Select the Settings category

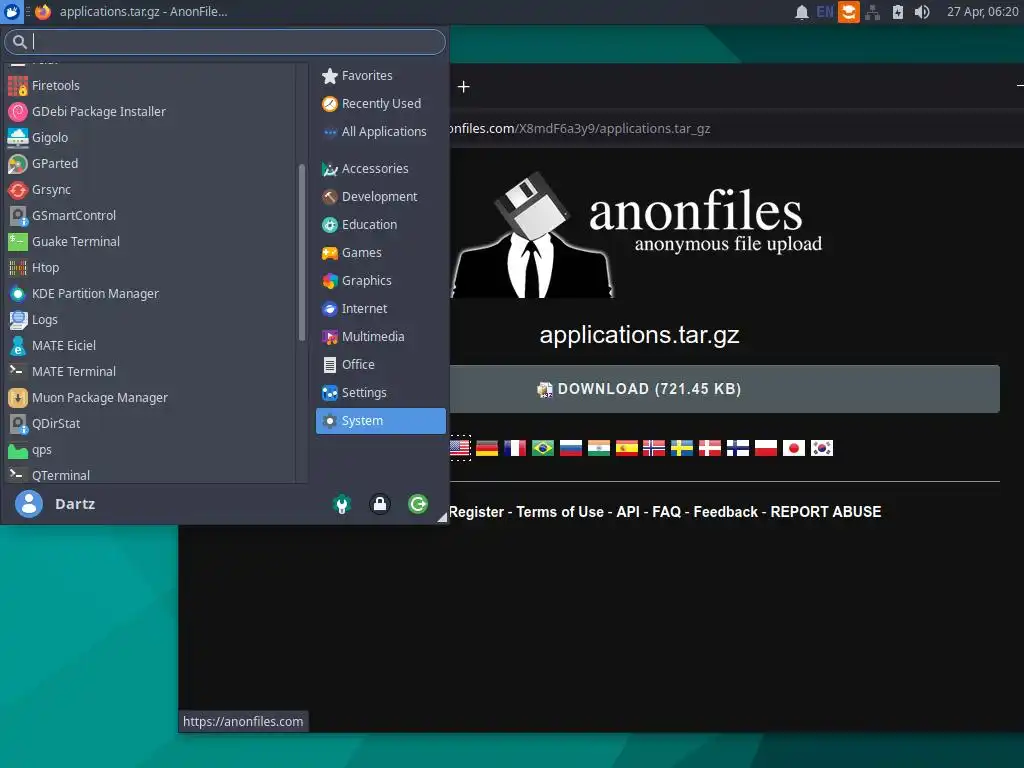point(381,393)
